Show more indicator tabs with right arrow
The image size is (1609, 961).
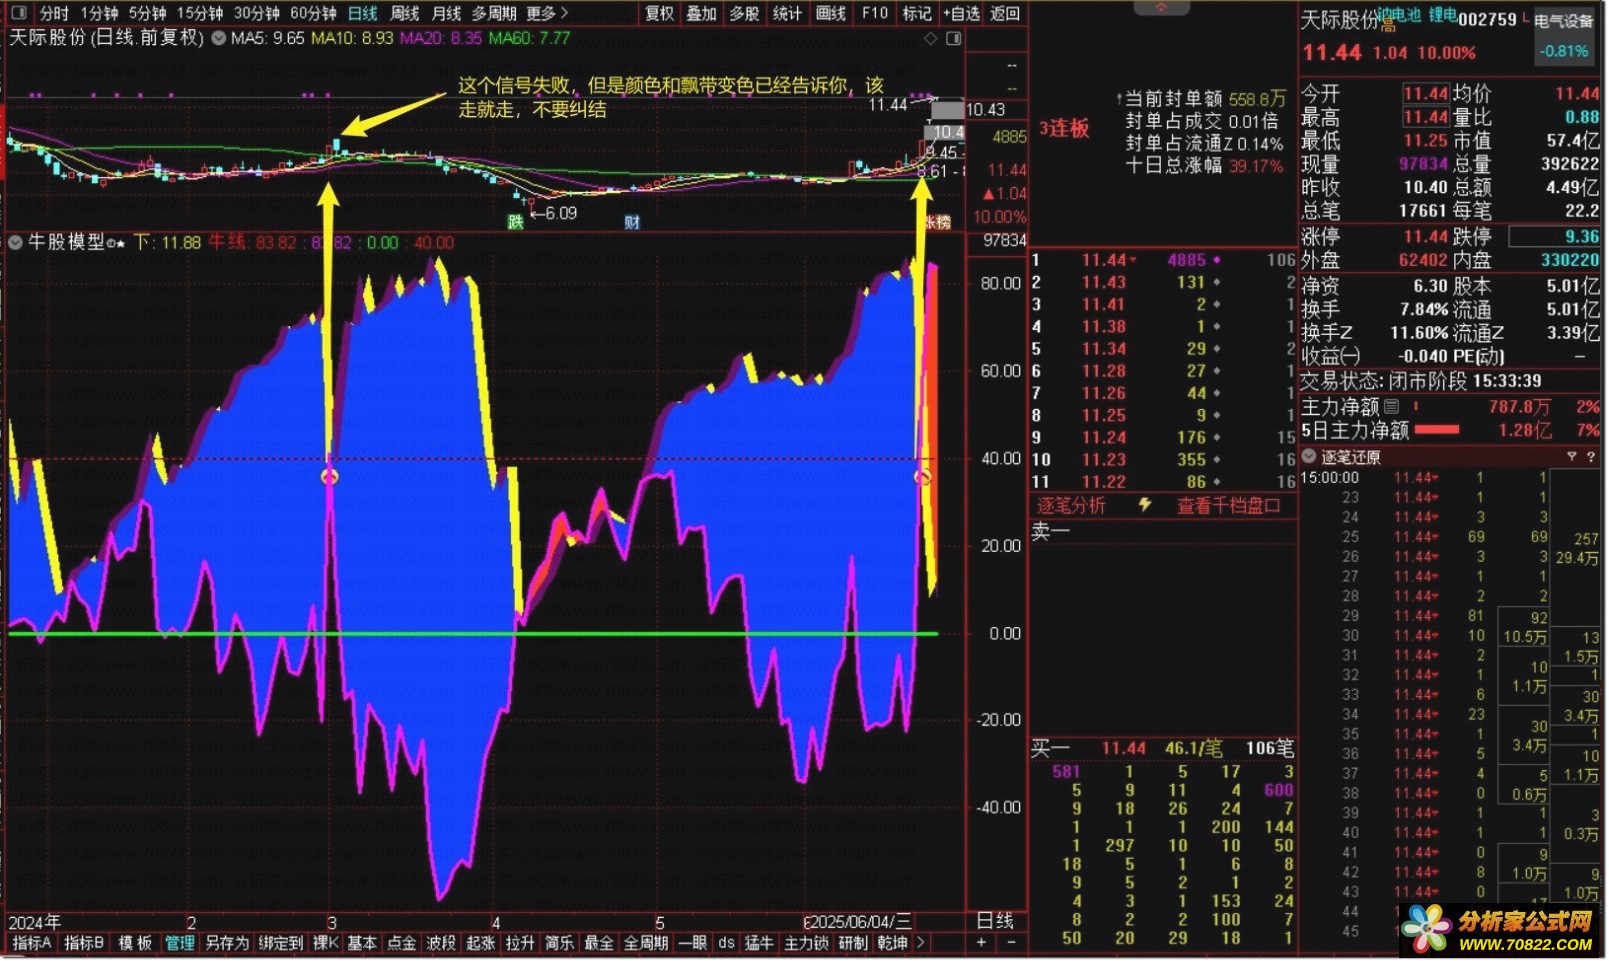click(921, 943)
